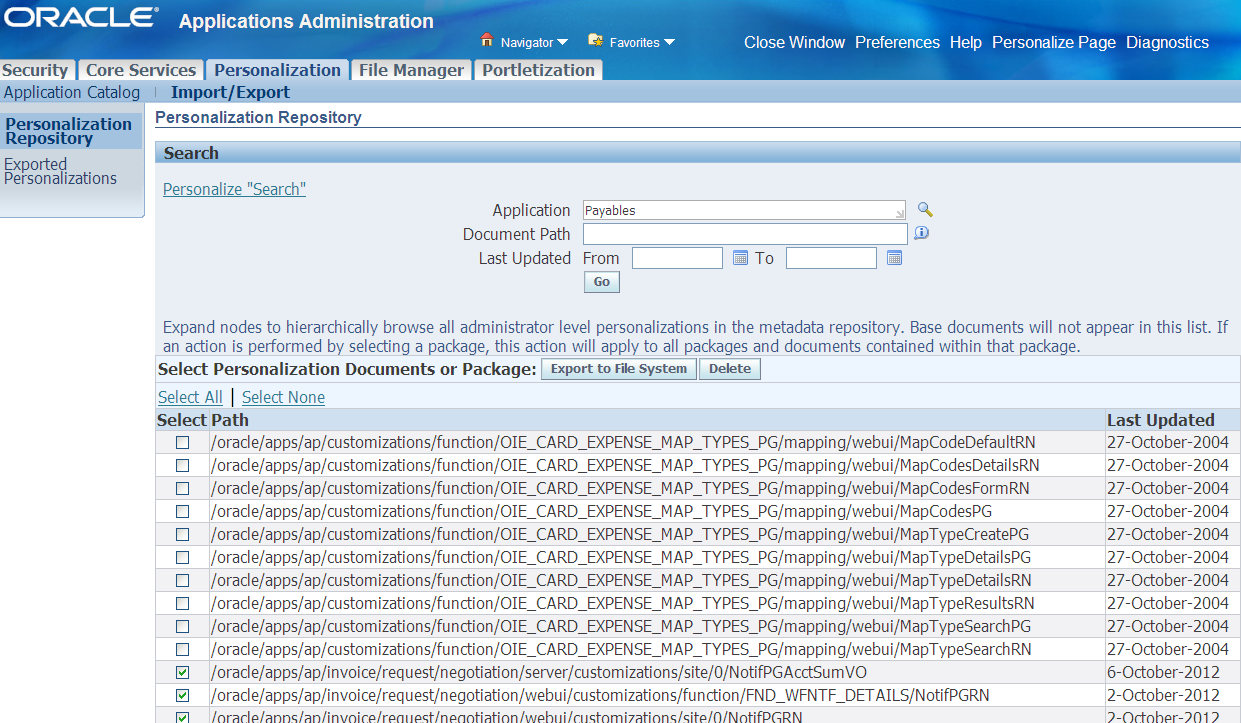Image resolution: width=1241 pixels, height=723 pixels.
Task: Click the Select column header
Action: 182,420
